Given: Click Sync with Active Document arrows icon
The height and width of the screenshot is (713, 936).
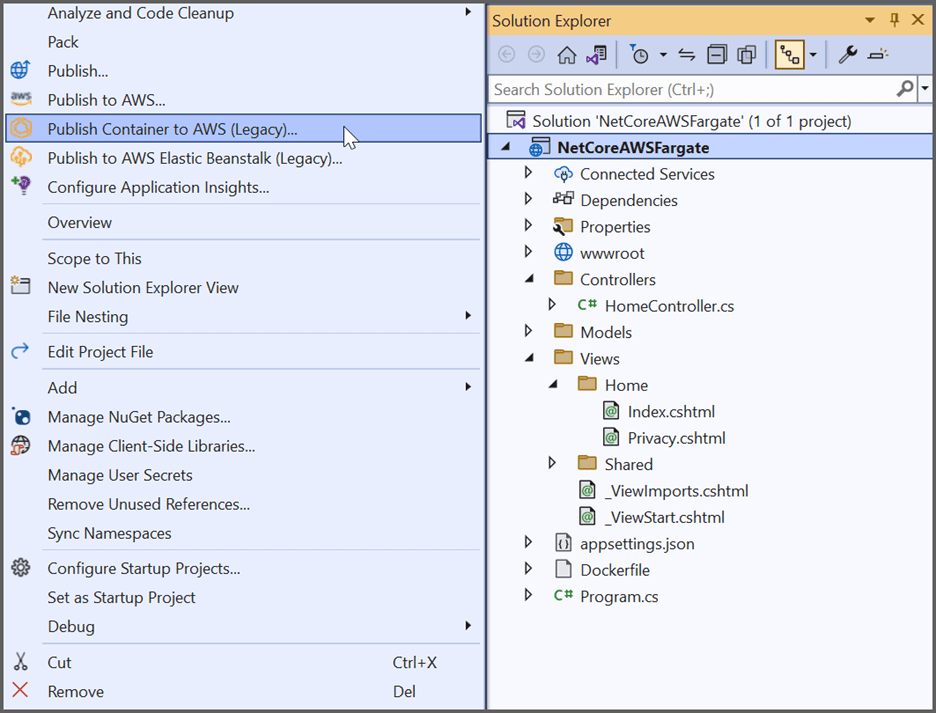Looking at the screenshot, I should (687, 55).
